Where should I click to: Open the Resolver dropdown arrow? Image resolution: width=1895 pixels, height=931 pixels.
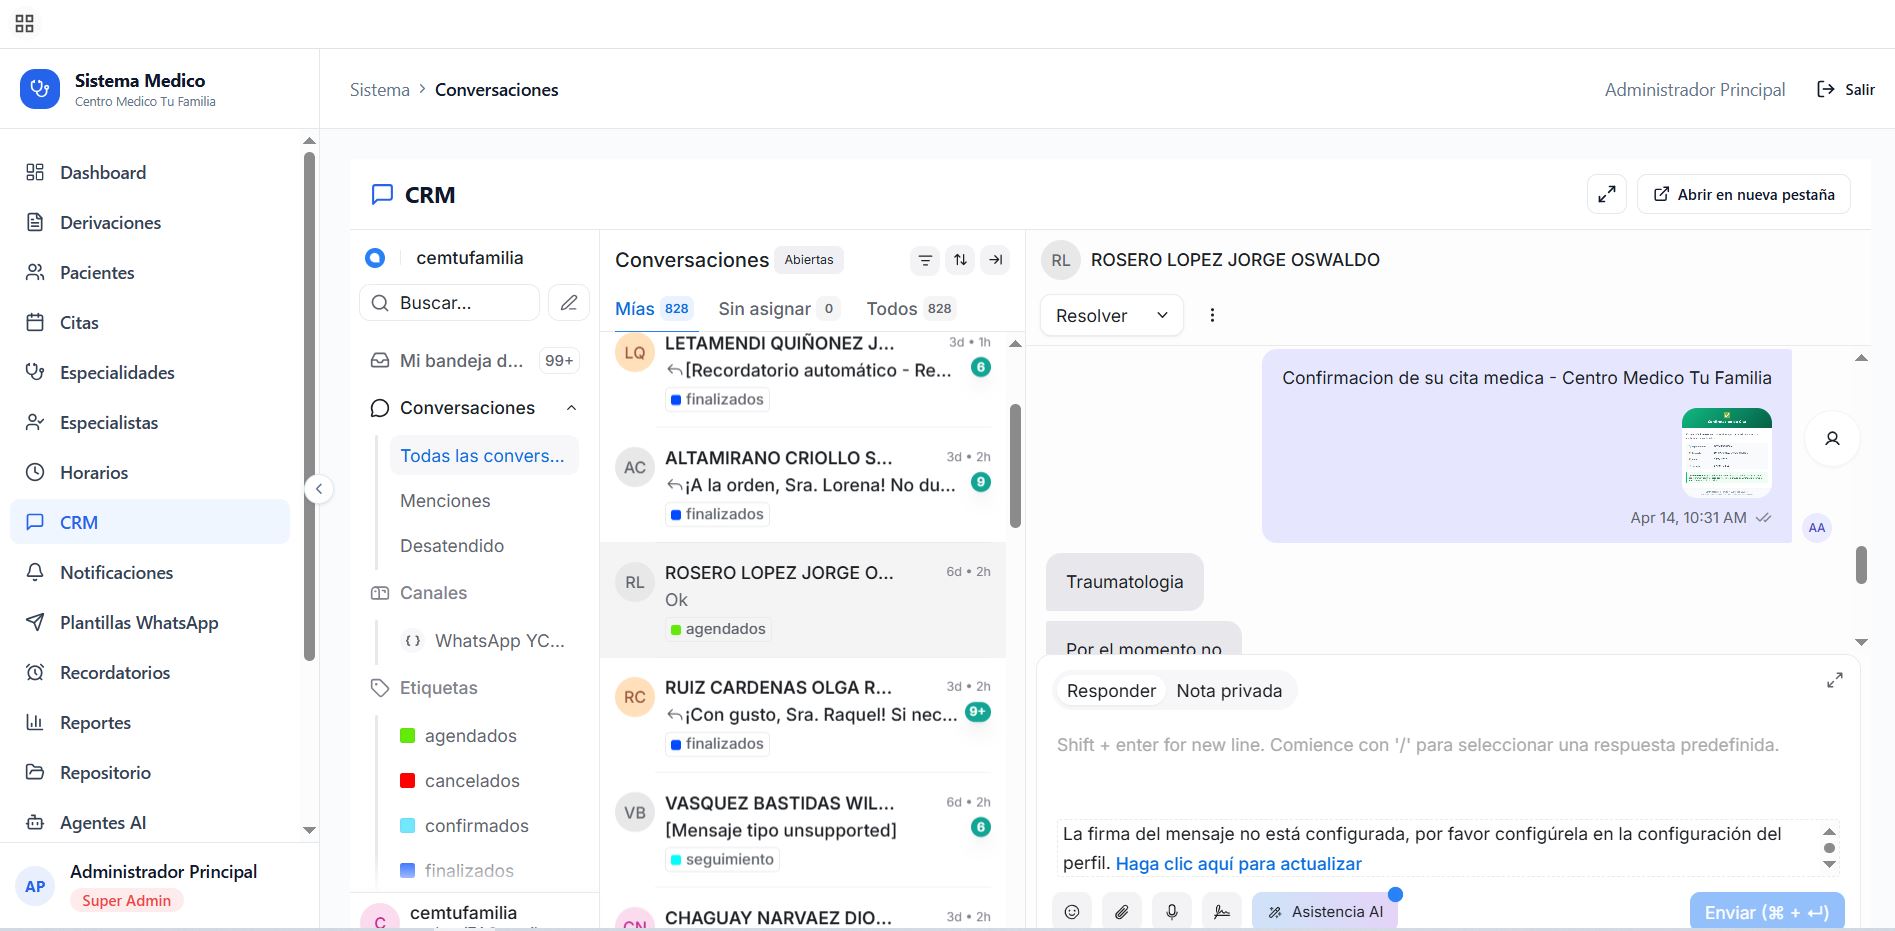1162,315
